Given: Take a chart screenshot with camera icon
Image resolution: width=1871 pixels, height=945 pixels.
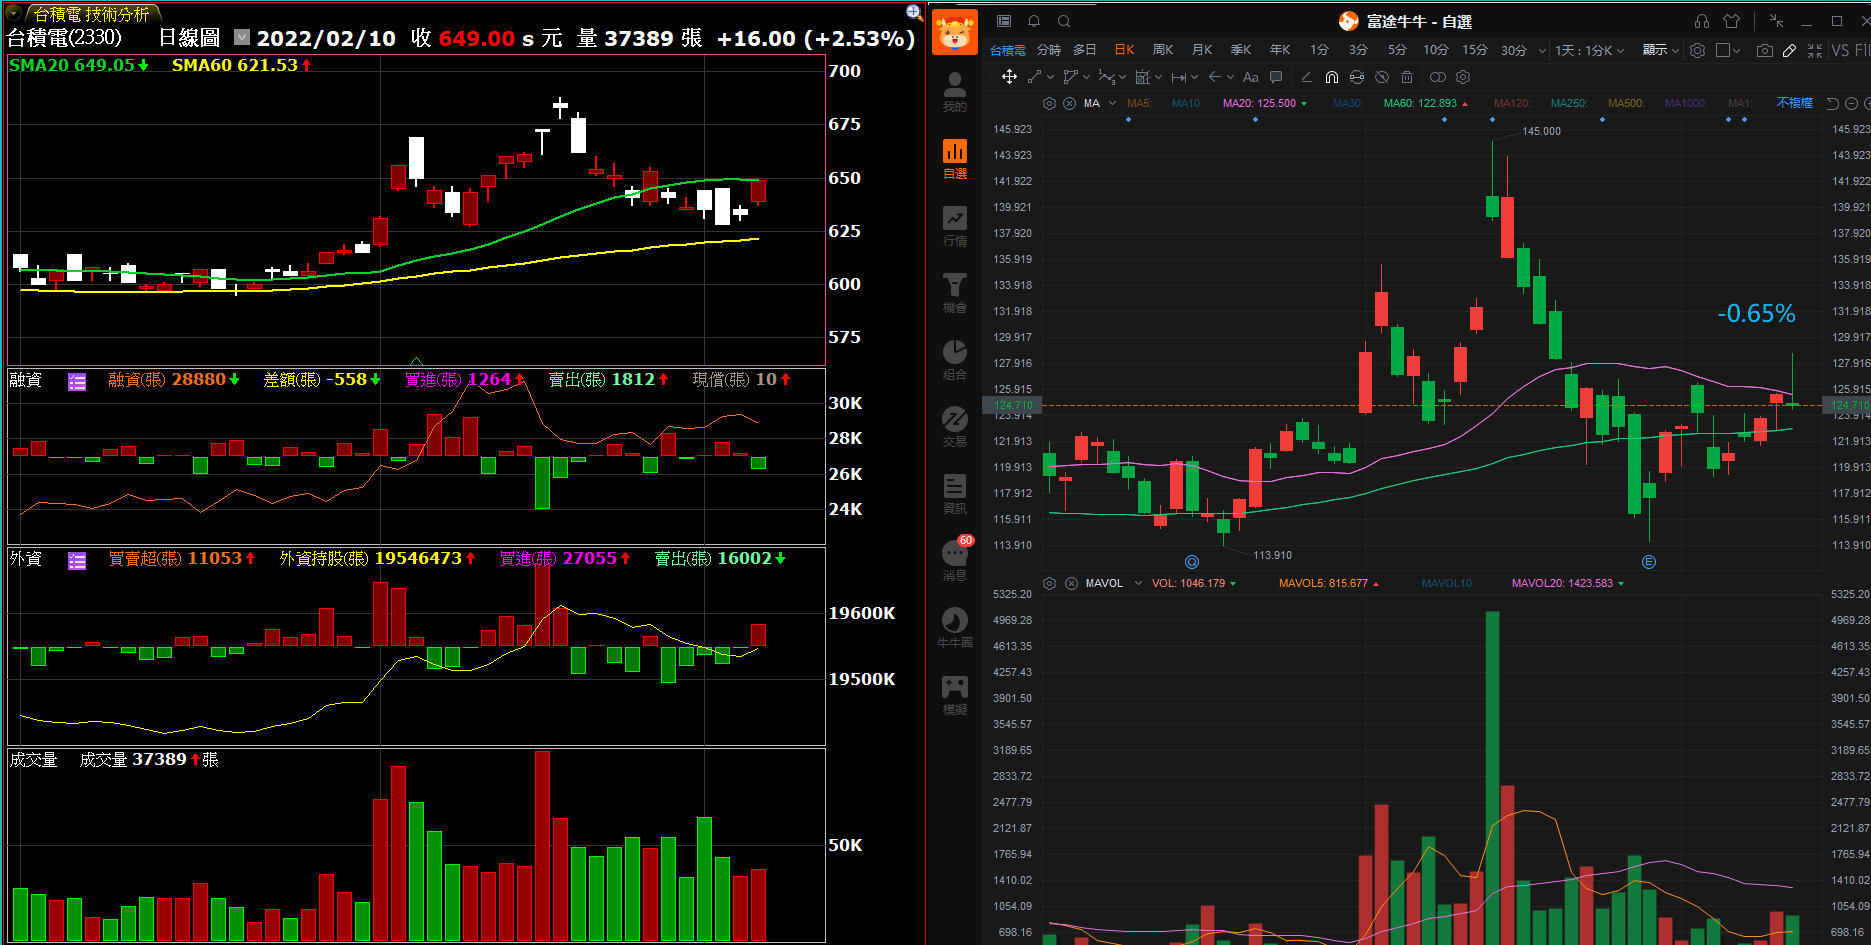Looking at the screenshot, I should [x=1765, y=50].
